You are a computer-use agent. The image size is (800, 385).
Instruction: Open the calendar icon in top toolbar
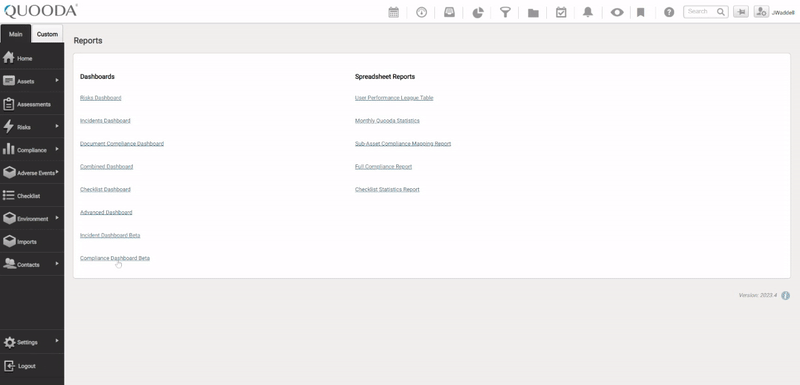pos(393,12)
